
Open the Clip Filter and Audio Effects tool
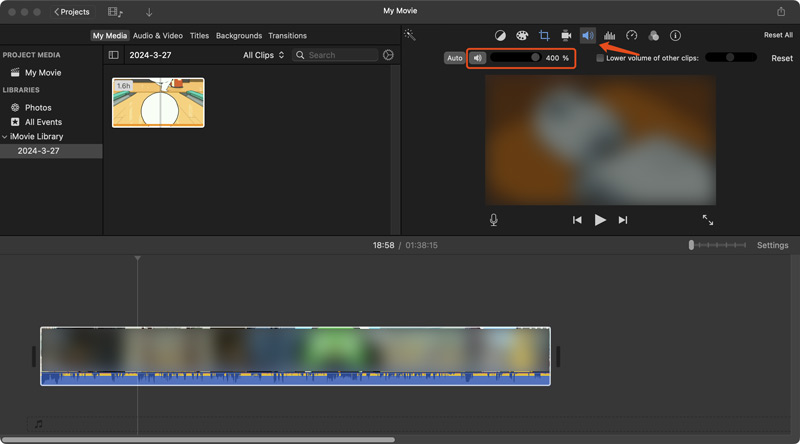click(x=653, y=36)
